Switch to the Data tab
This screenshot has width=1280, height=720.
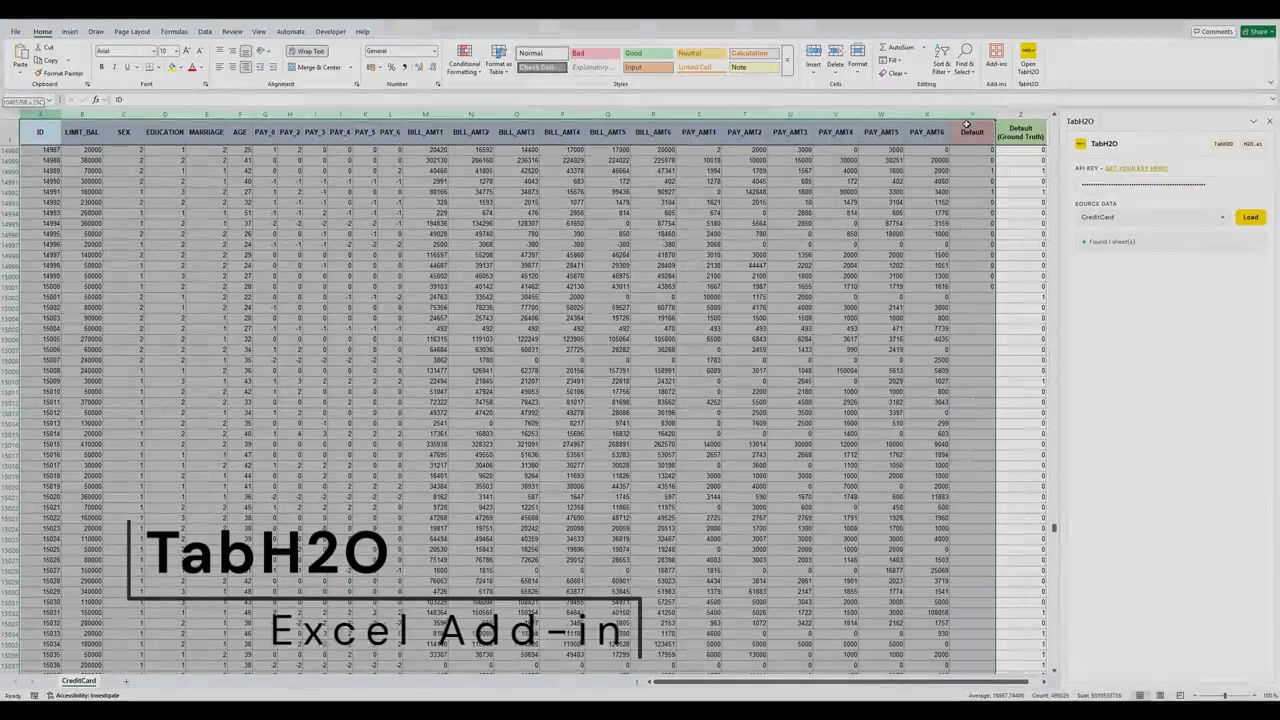tap(205, 32)
